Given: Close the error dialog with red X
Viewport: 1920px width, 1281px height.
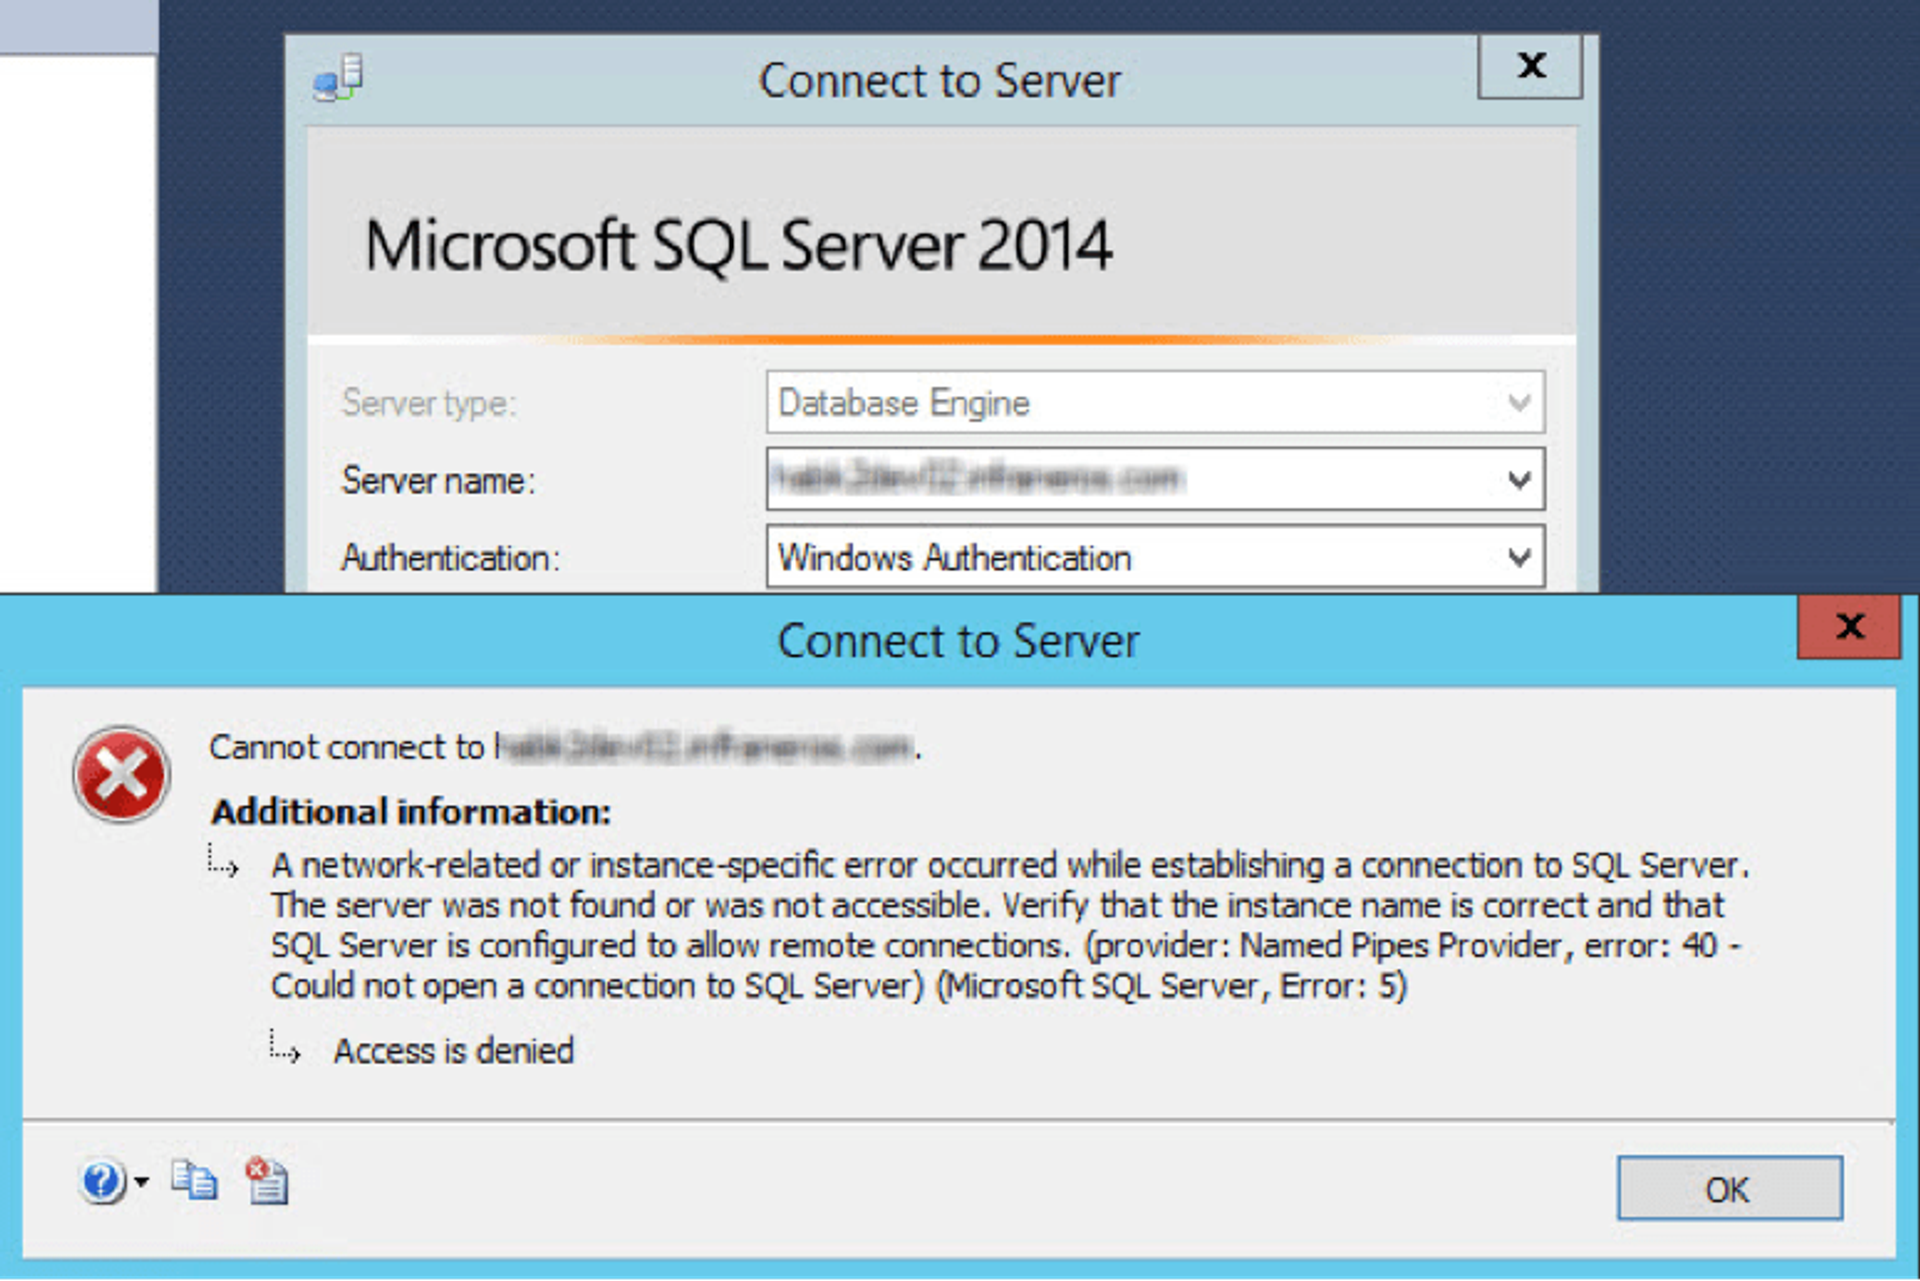Looking at the screenshot, I should click(1848, 627).
